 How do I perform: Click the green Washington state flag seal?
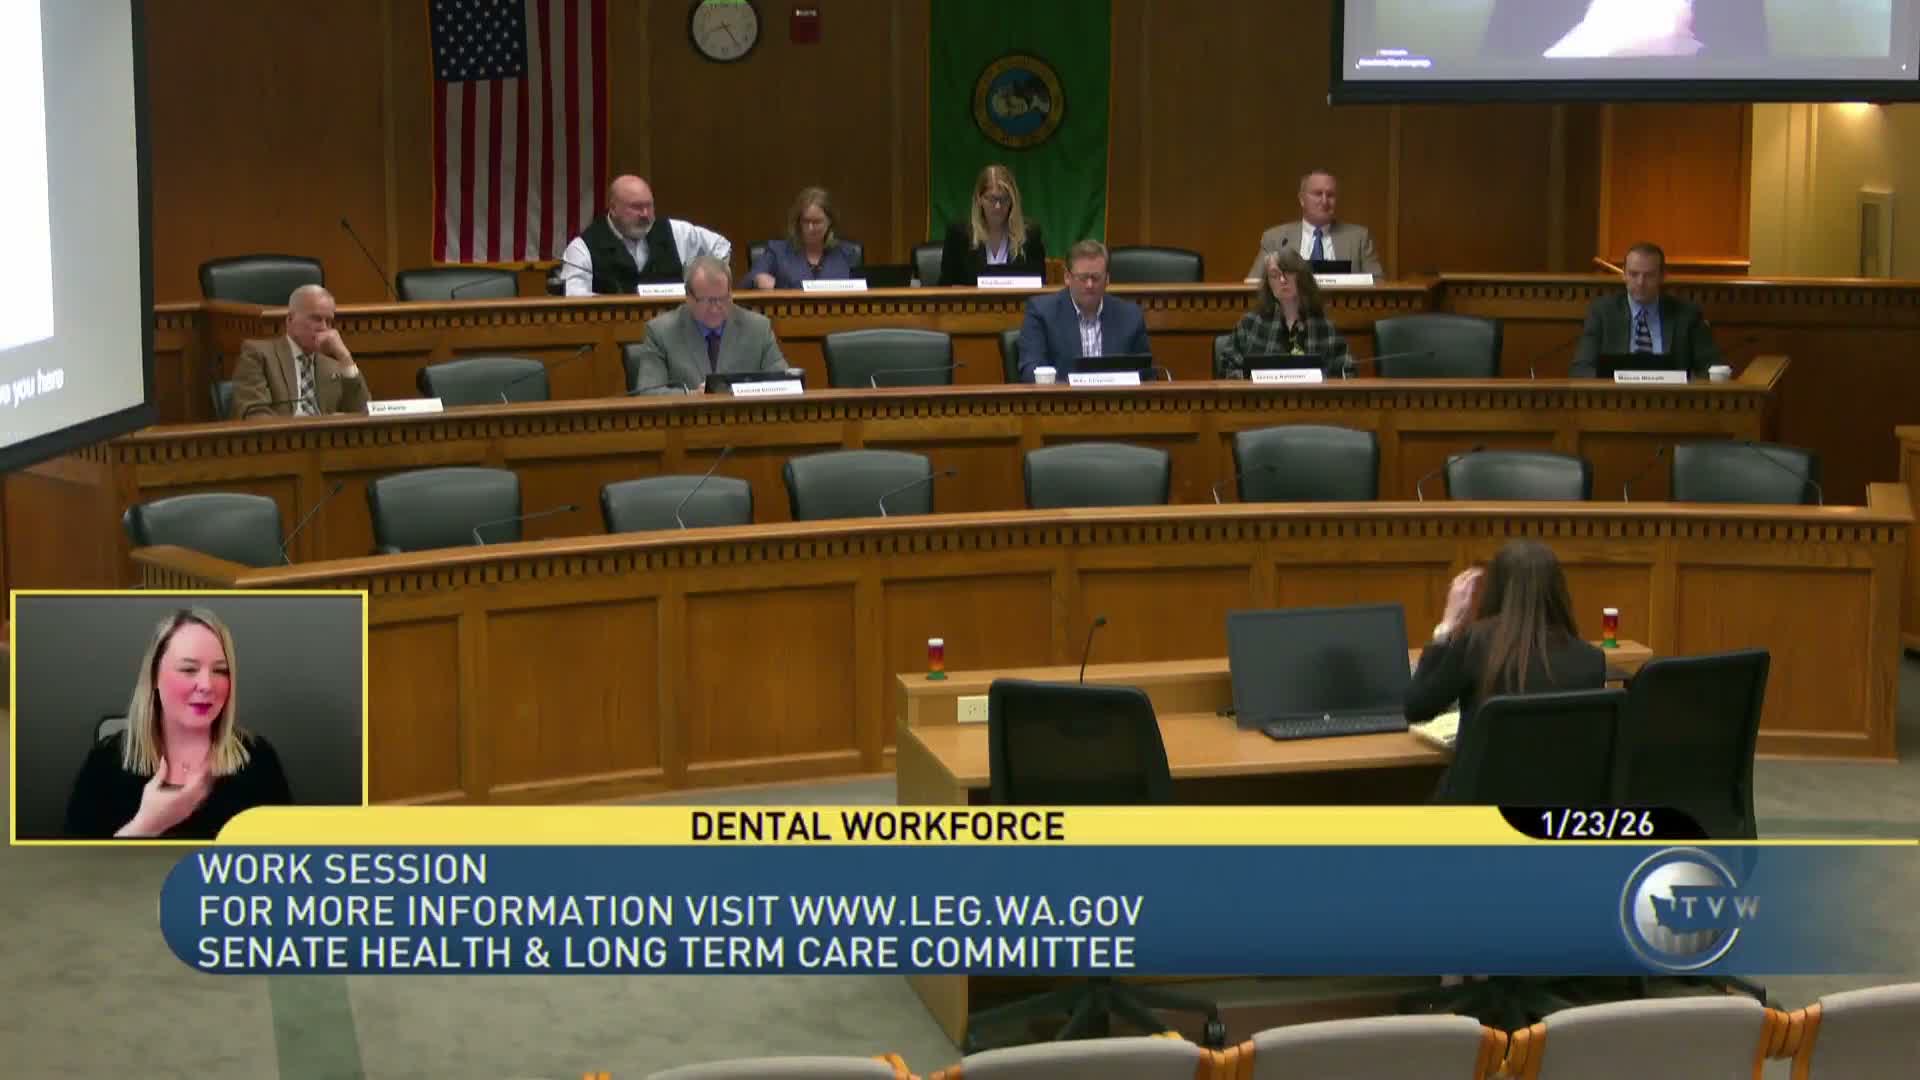(1017, 101)
